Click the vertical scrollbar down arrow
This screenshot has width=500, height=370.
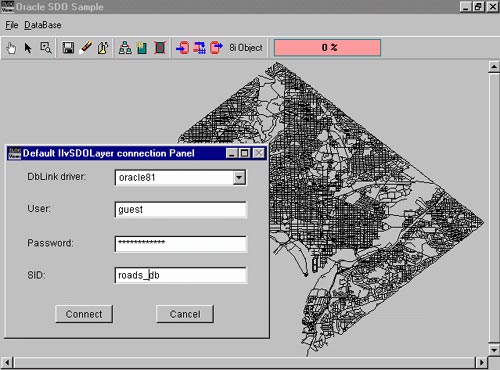494,350
